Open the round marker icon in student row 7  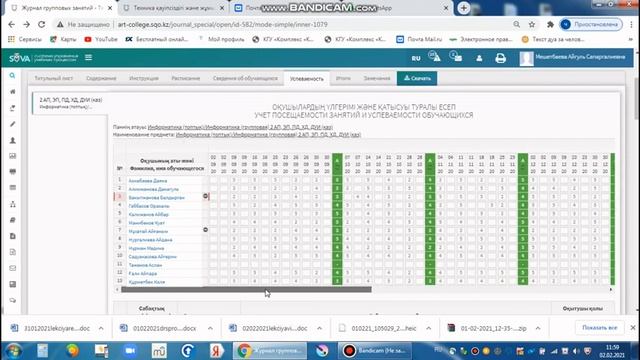pyautogui.click(x=206, y=230)
